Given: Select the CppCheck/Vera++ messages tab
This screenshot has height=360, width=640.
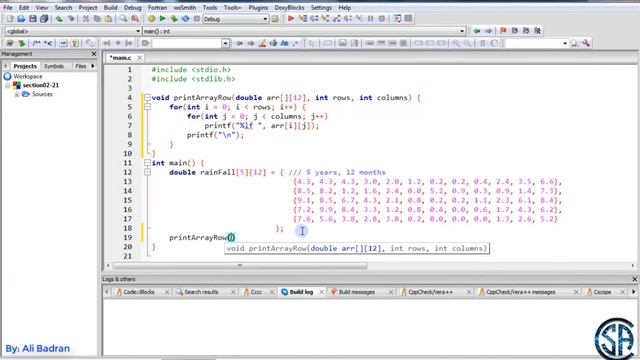Looking at the screenshot, I should click(x=520, y=292).
